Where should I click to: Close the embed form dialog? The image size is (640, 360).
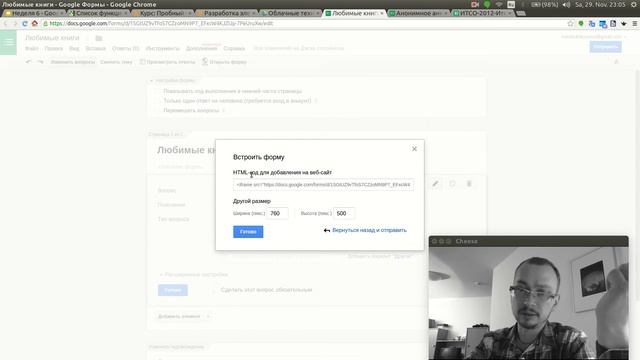tap(414, 149)
